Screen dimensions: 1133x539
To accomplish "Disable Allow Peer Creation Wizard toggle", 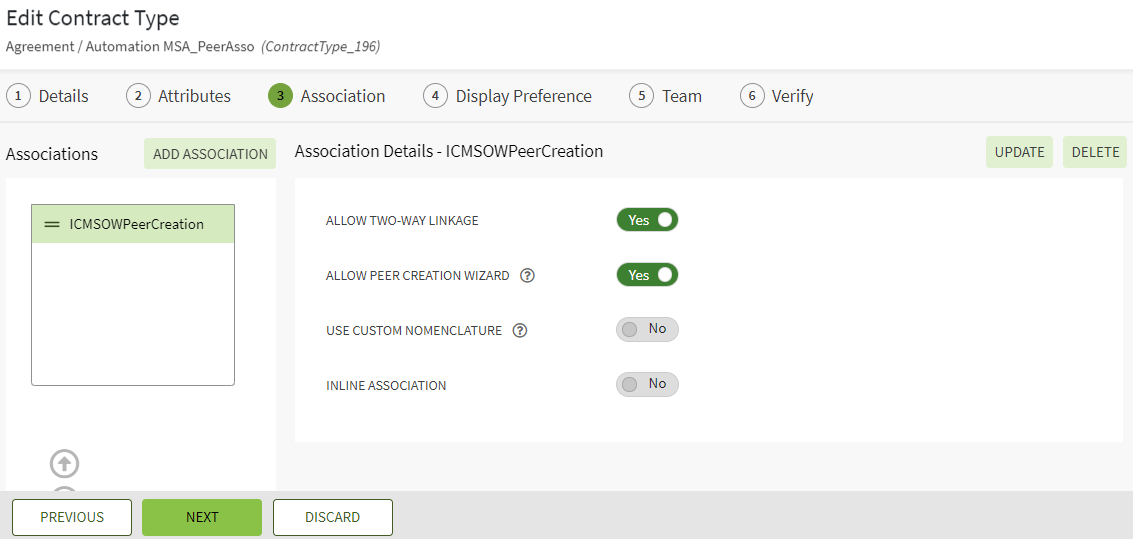I will coord(647,275).
